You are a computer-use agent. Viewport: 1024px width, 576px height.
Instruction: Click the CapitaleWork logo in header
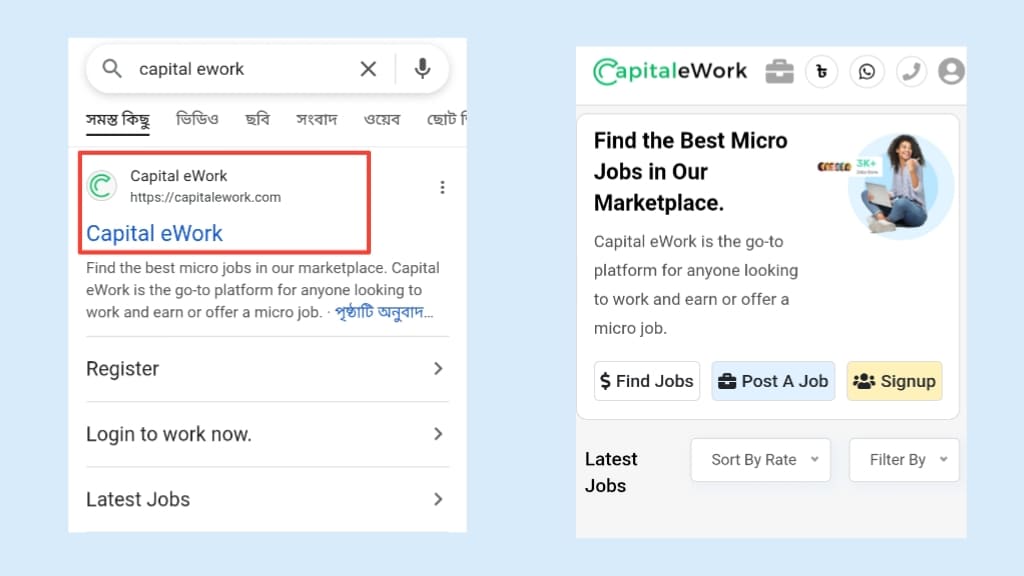670,71
